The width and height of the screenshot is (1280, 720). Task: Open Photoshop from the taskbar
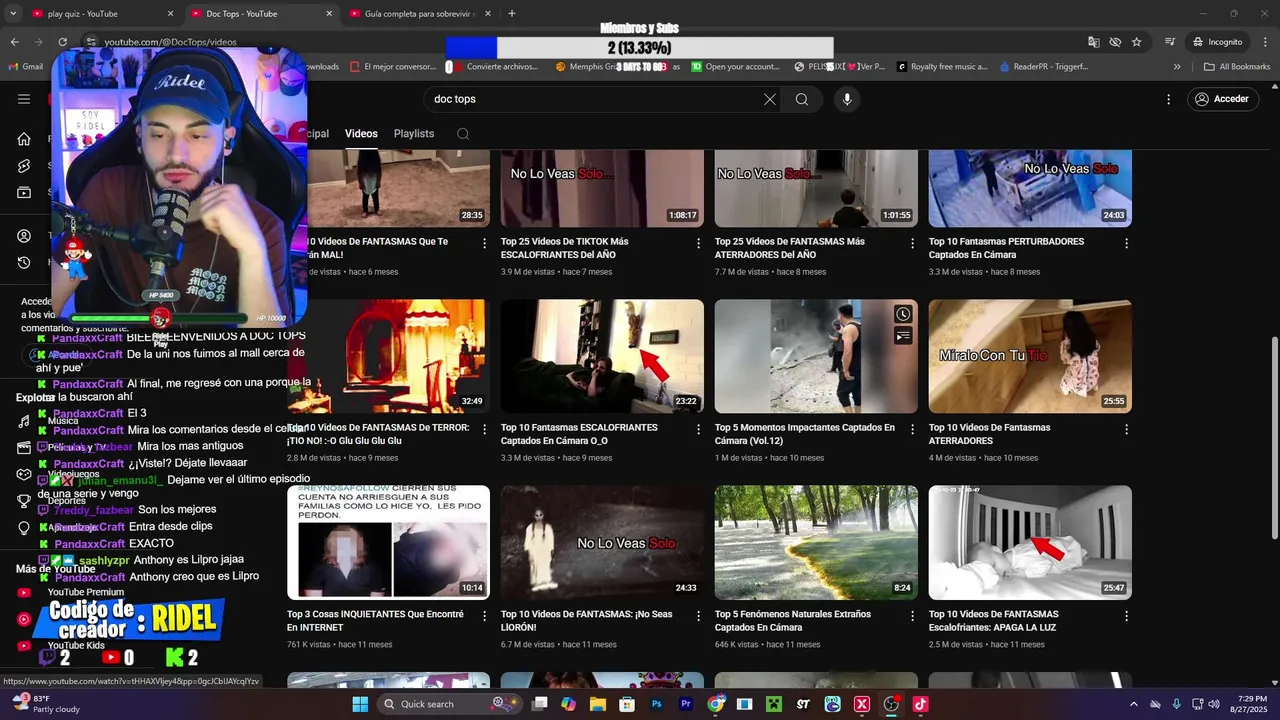[657, 704]
